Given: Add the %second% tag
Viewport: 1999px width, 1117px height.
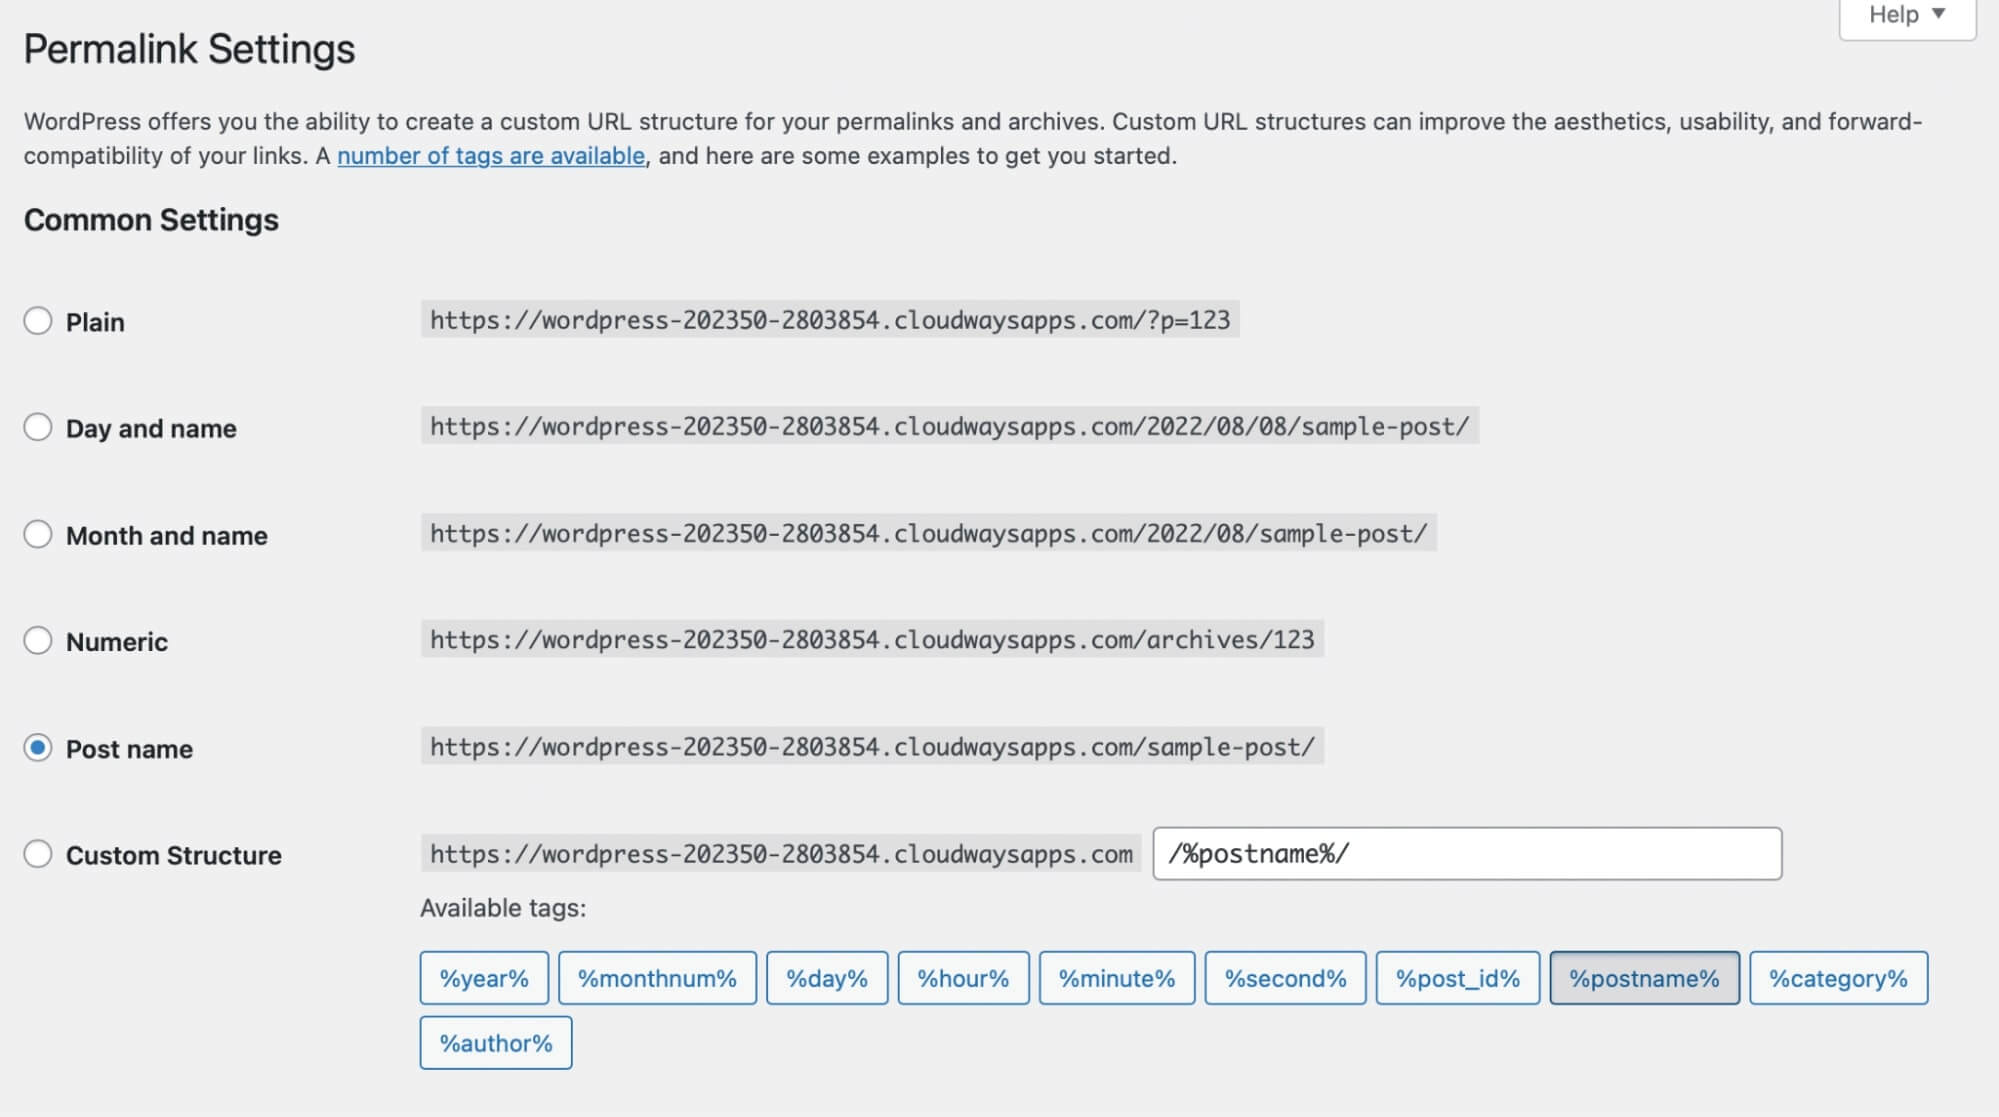Looking at the screenshot, I should point(1285,978).
